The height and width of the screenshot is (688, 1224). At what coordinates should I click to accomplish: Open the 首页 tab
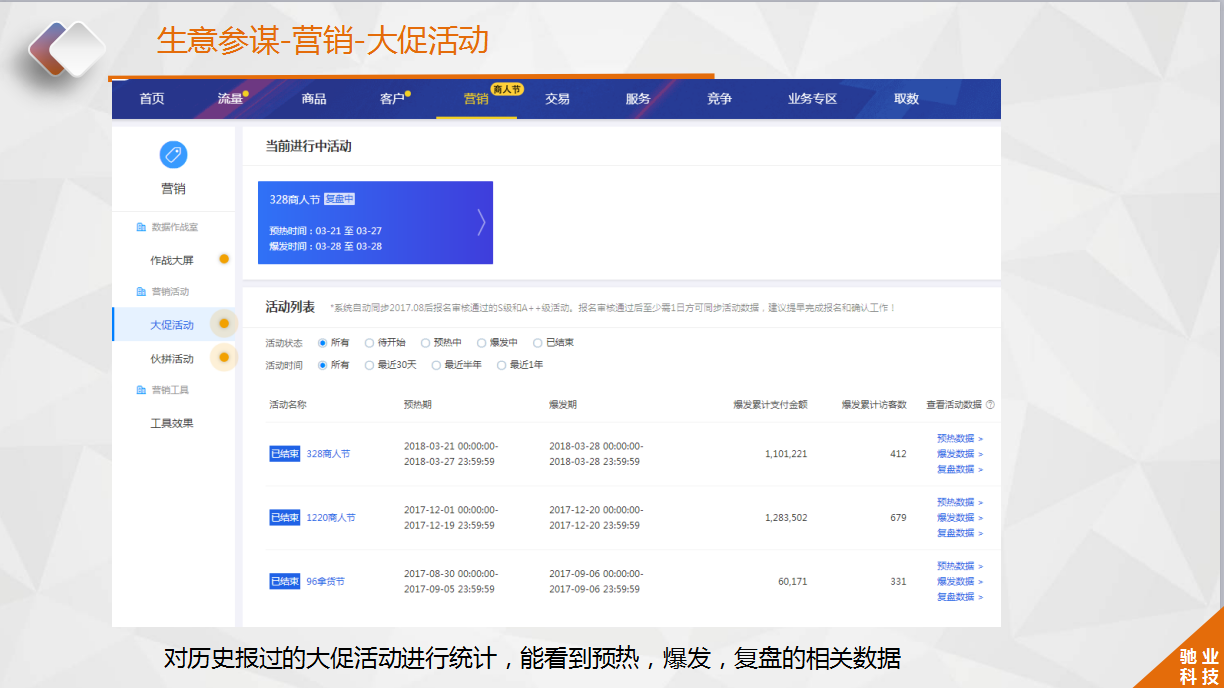tap(152, 99)
